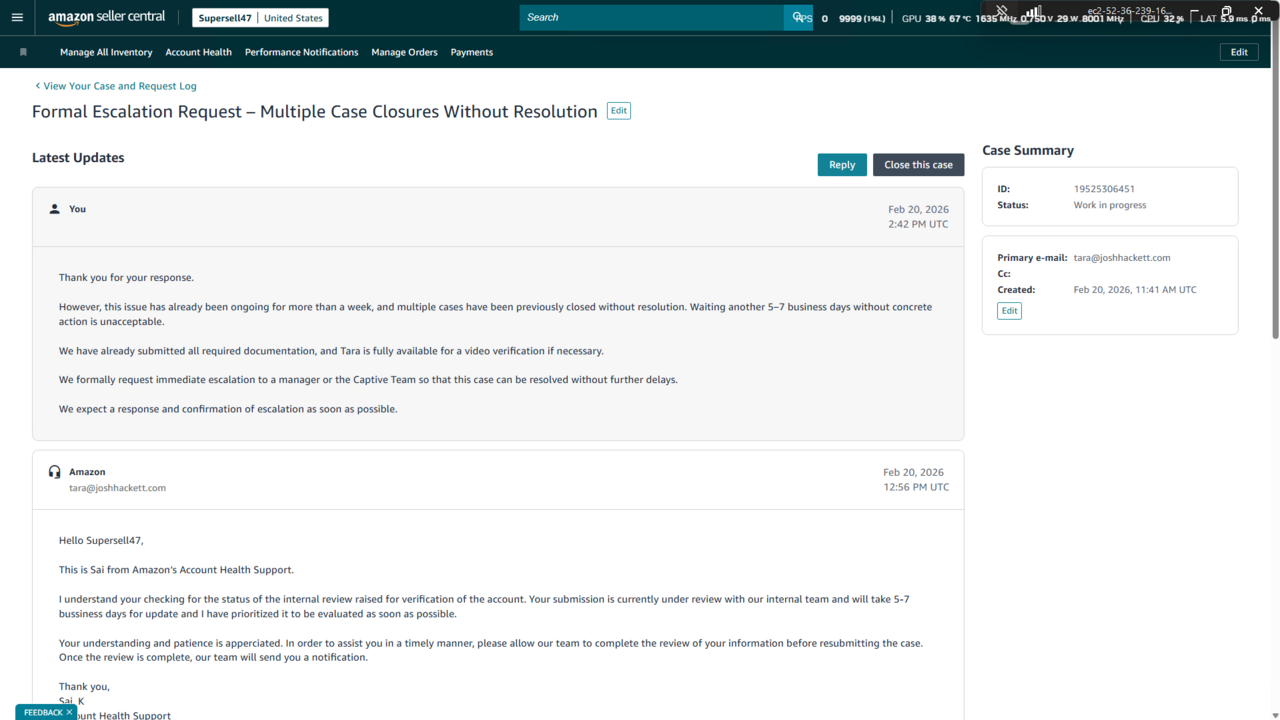
Task: Click the bookmark icon in the favorites bar
Action: pos(23,52)
